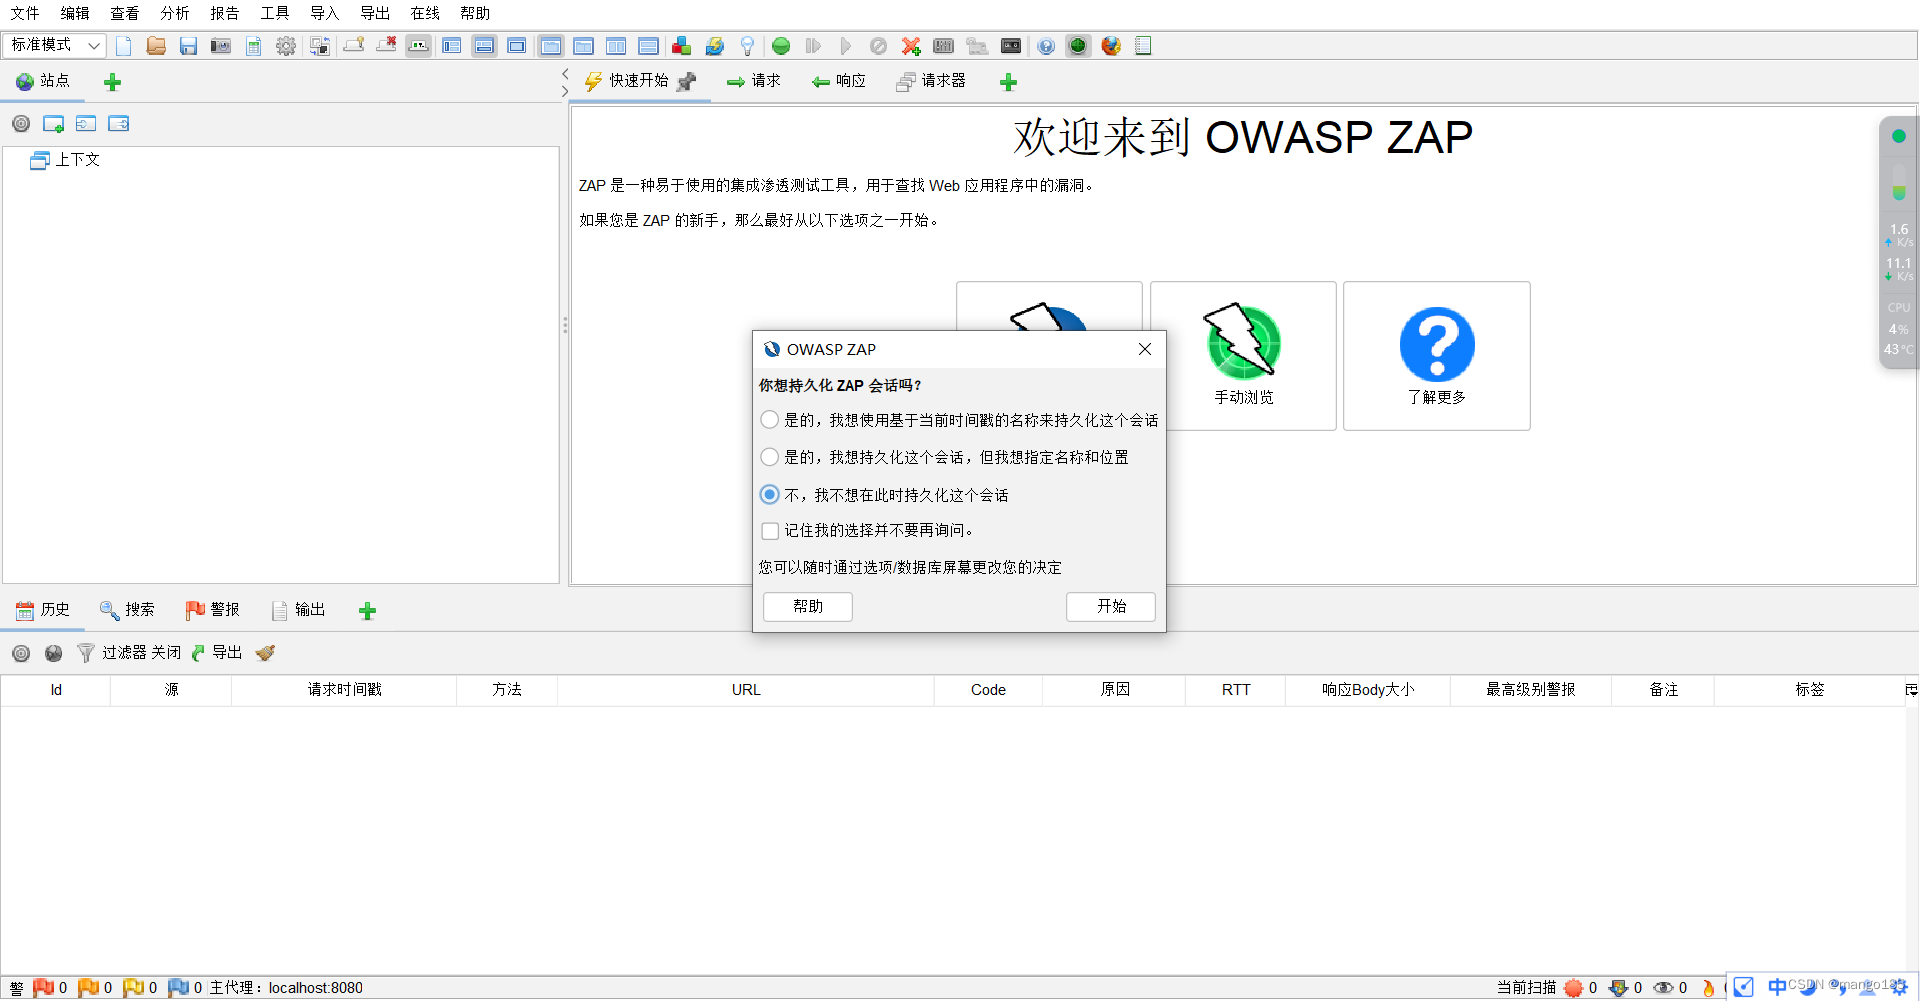
Task: Select 不 do not persist session radio
Action: coord(770,495)
